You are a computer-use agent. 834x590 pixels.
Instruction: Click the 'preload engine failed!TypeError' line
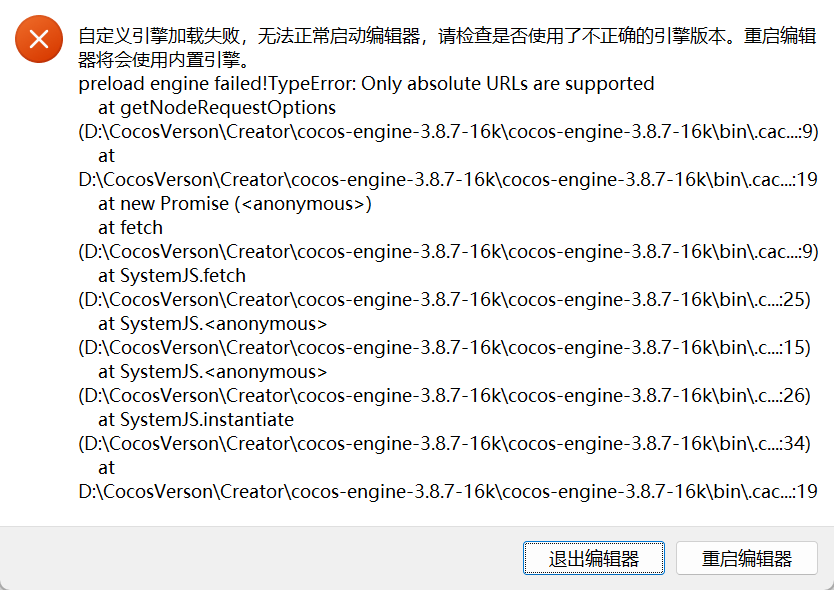366,84
